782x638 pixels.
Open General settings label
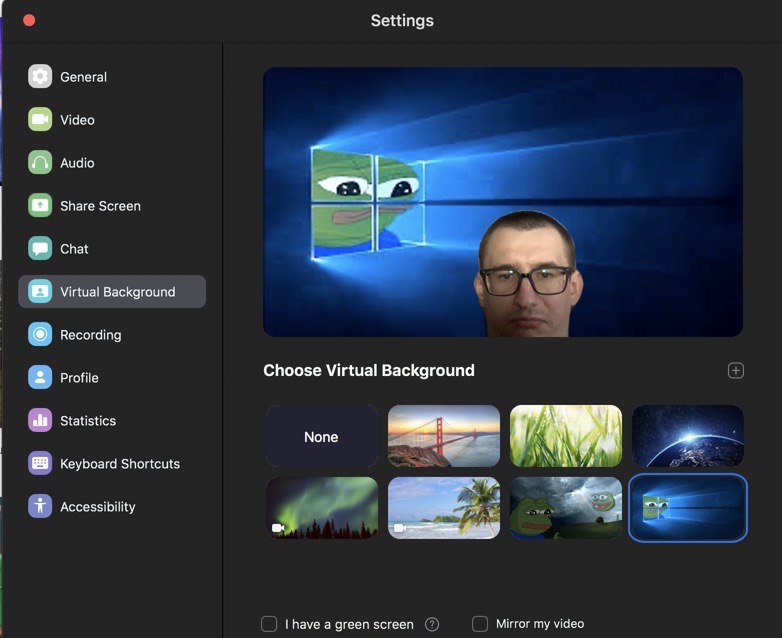pos(83,77)
